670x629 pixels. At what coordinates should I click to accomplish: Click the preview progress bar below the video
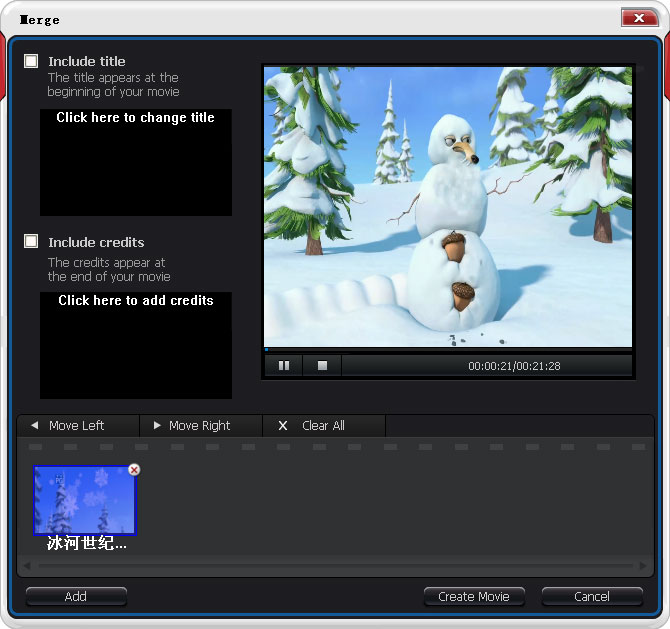[448, 350]
